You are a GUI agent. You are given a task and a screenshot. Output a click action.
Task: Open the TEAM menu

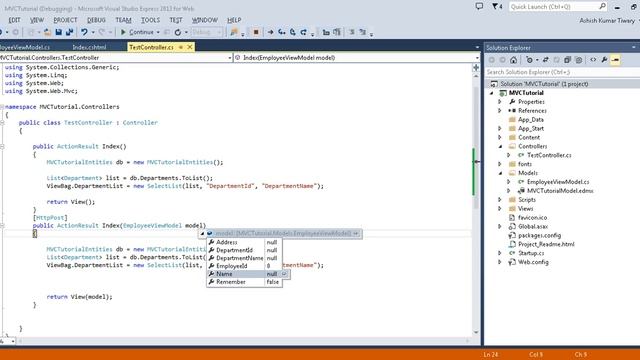click(x=123, y=20)
